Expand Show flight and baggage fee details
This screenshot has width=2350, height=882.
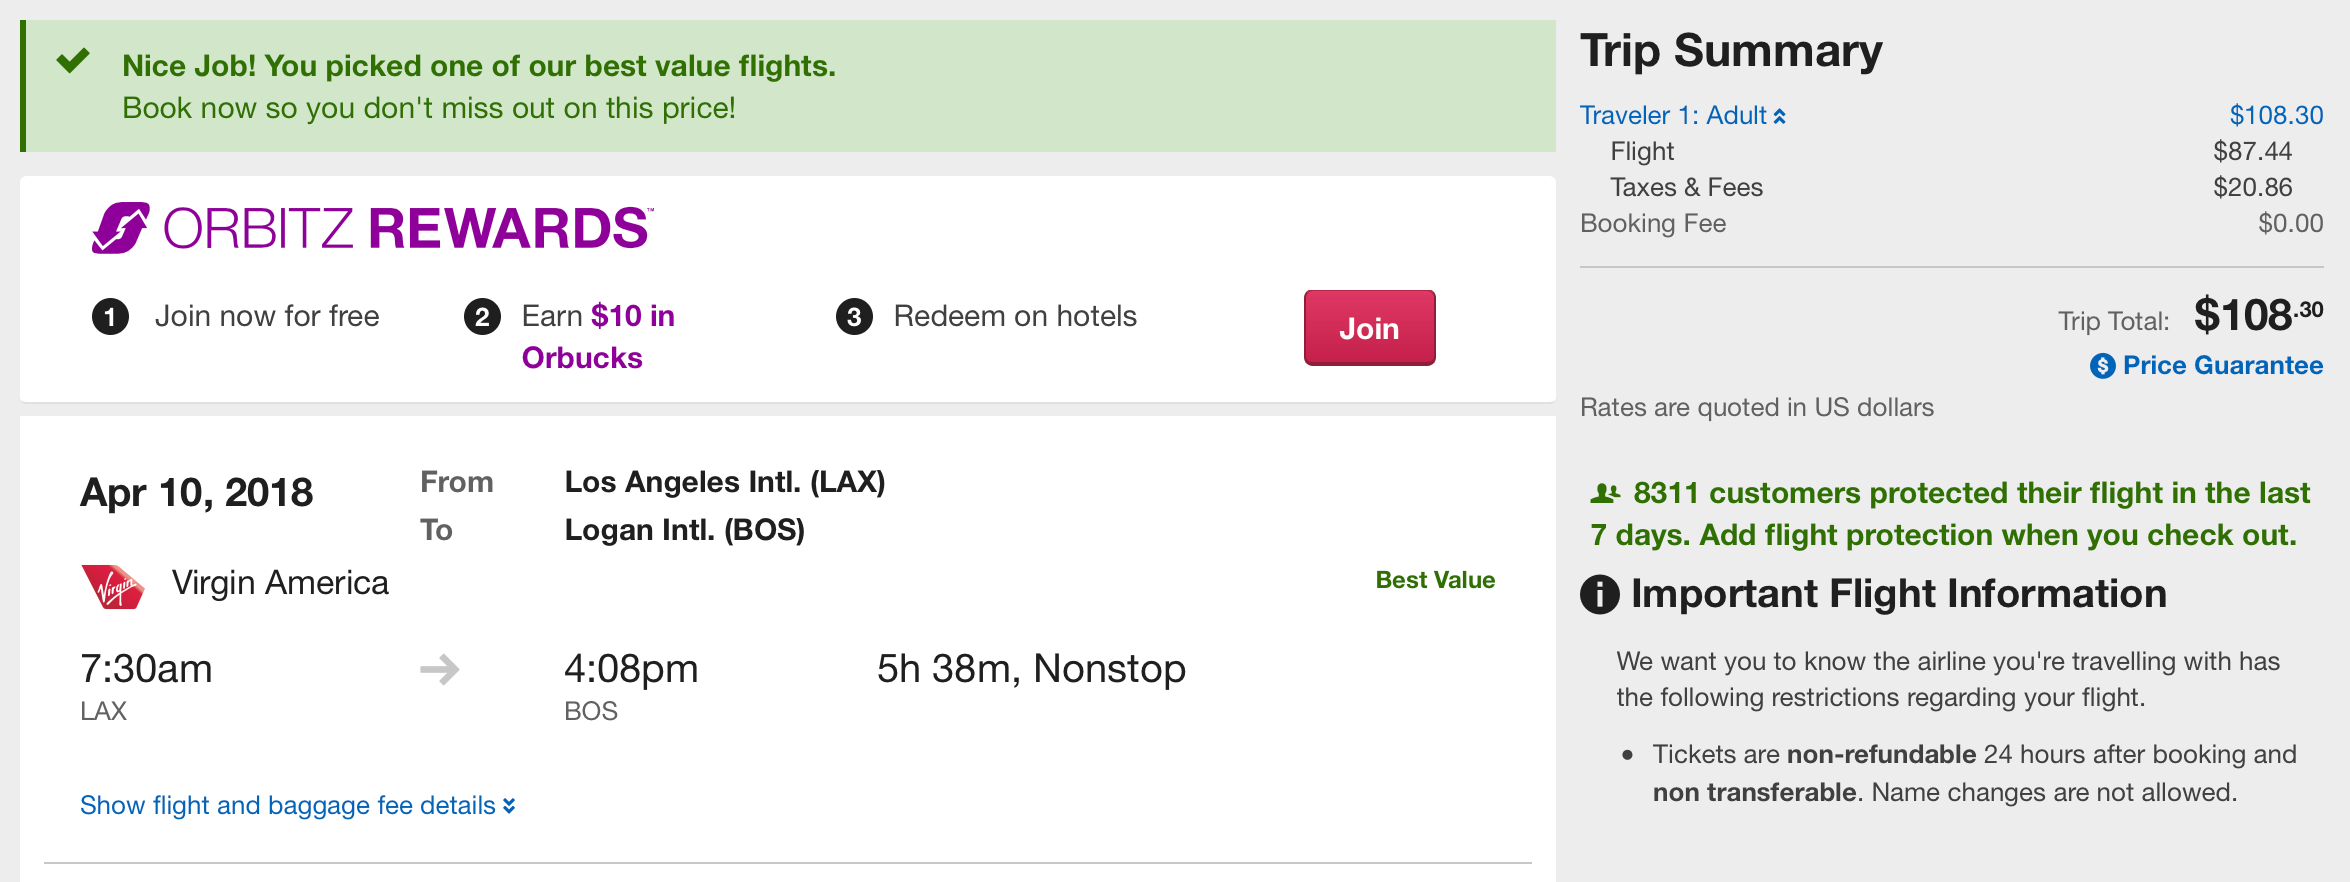click(297, 805)
